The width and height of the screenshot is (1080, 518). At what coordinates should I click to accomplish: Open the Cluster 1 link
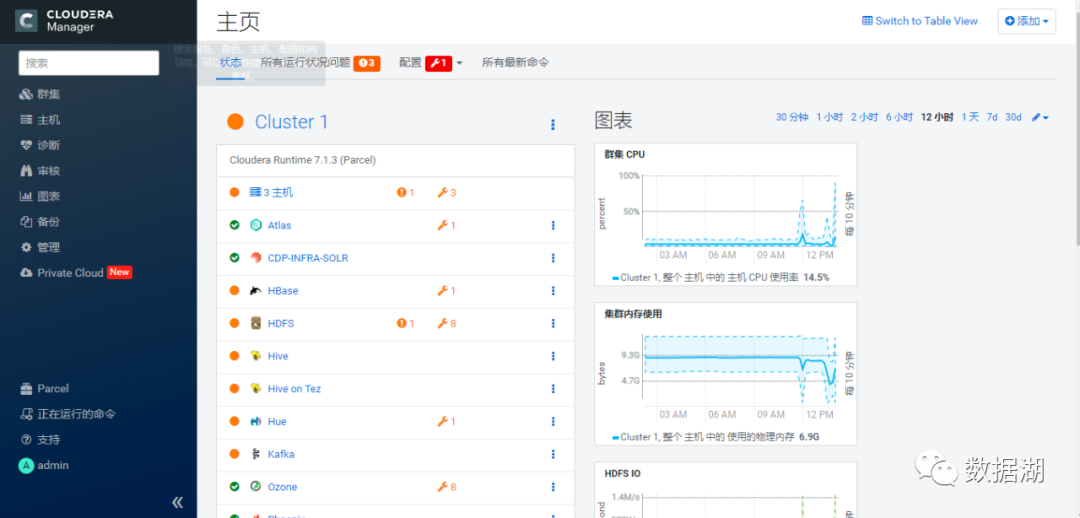click(291, 122)
